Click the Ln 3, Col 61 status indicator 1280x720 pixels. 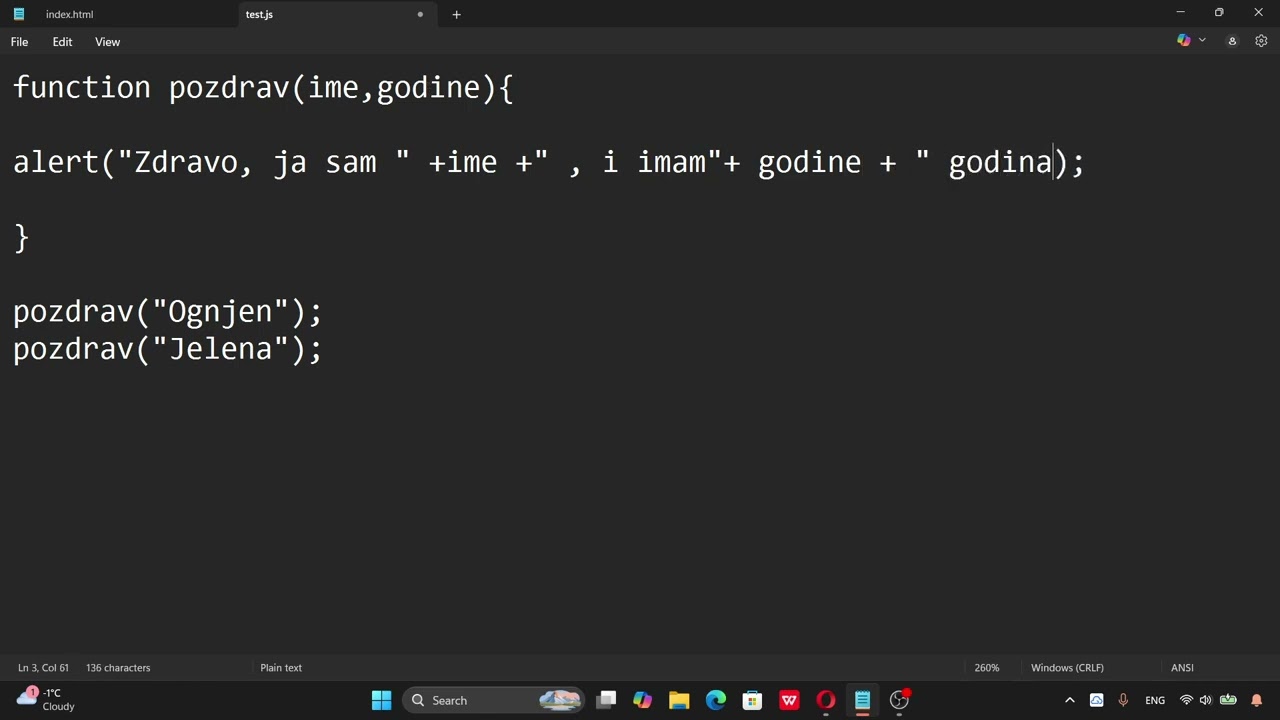43,668
